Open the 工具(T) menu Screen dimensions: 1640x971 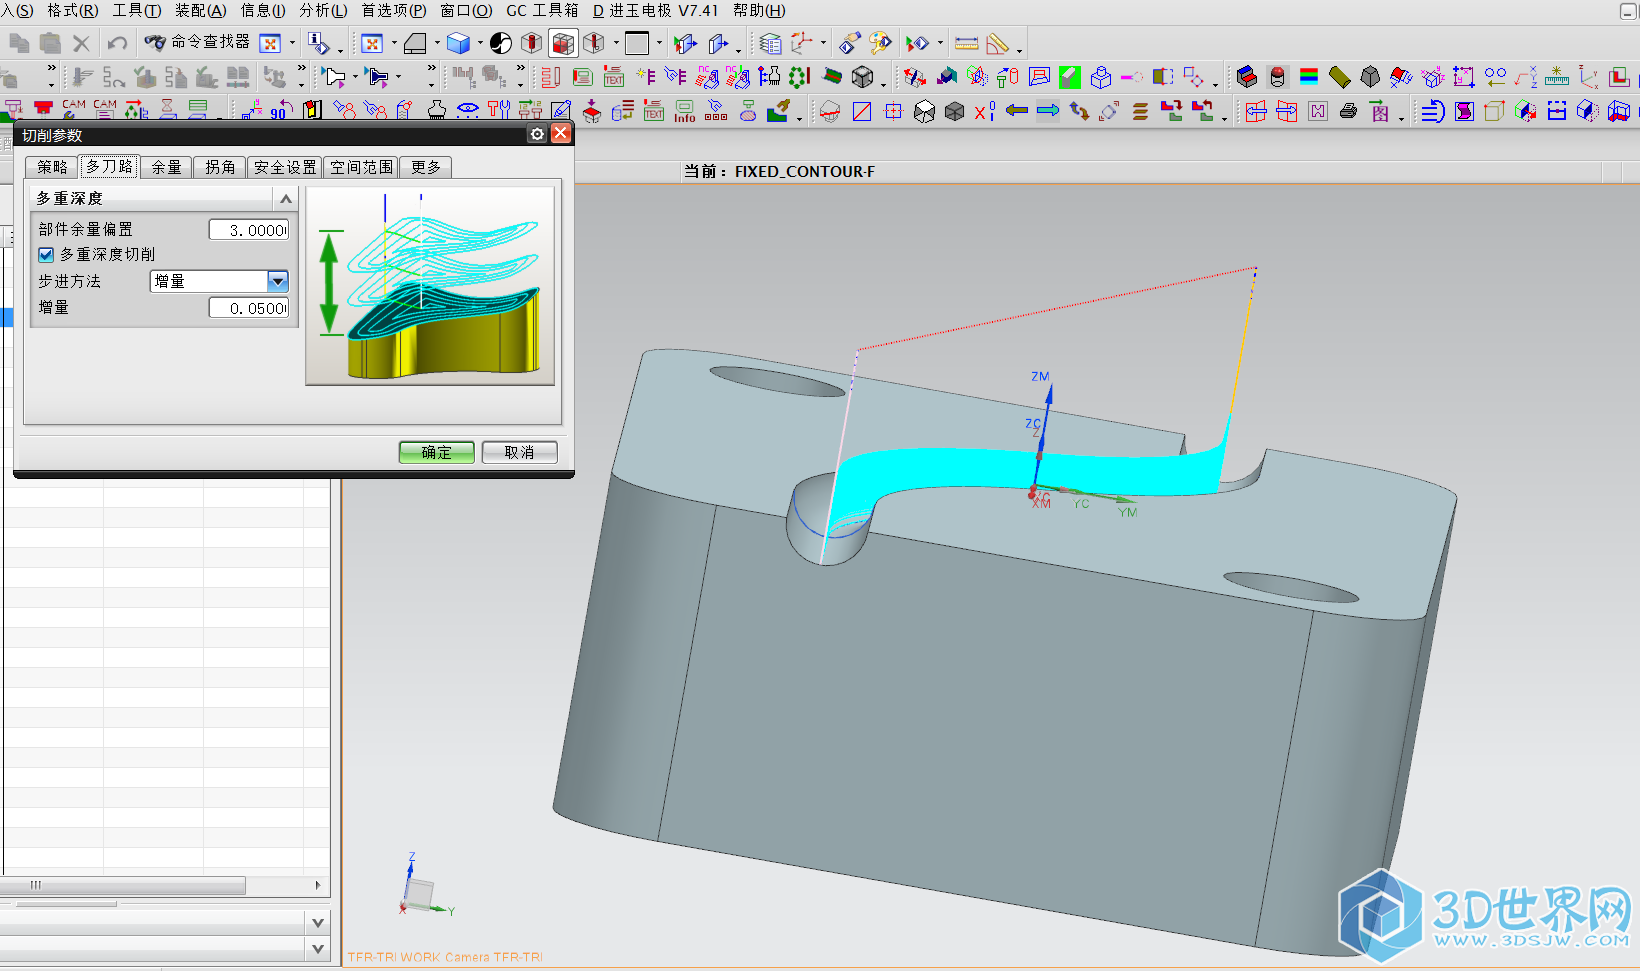(137, 10)
